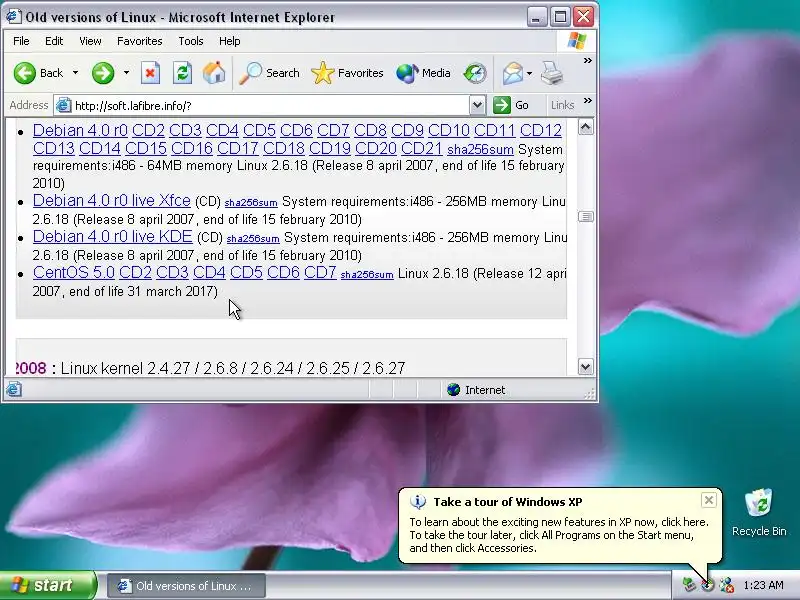Open the View menu

pyautogui.click(x=90, y=41)
